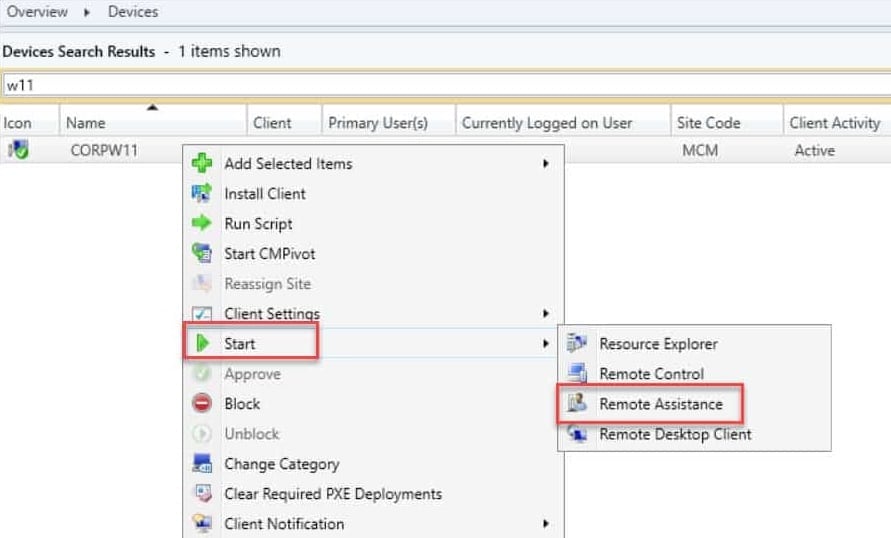Expand the Client Notification submenu arrow

(546, 524)
